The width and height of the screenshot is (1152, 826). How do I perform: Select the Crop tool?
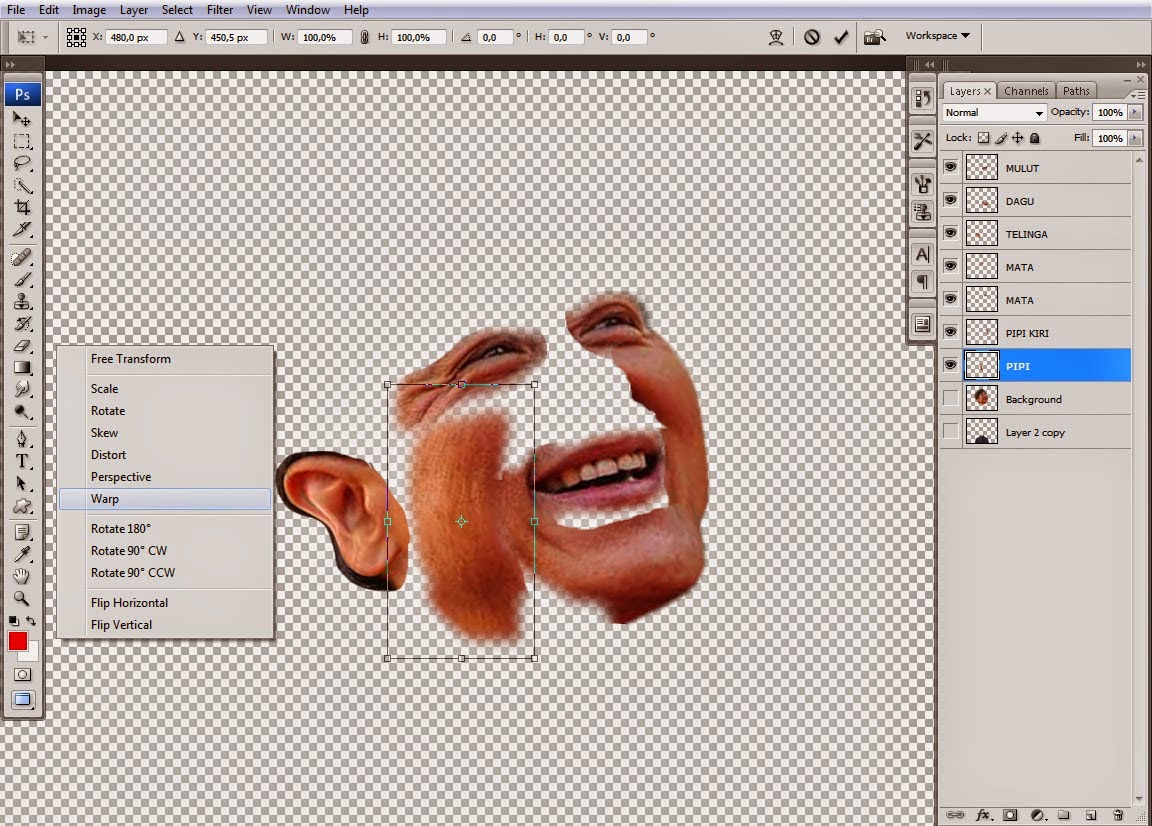[22, 207]
